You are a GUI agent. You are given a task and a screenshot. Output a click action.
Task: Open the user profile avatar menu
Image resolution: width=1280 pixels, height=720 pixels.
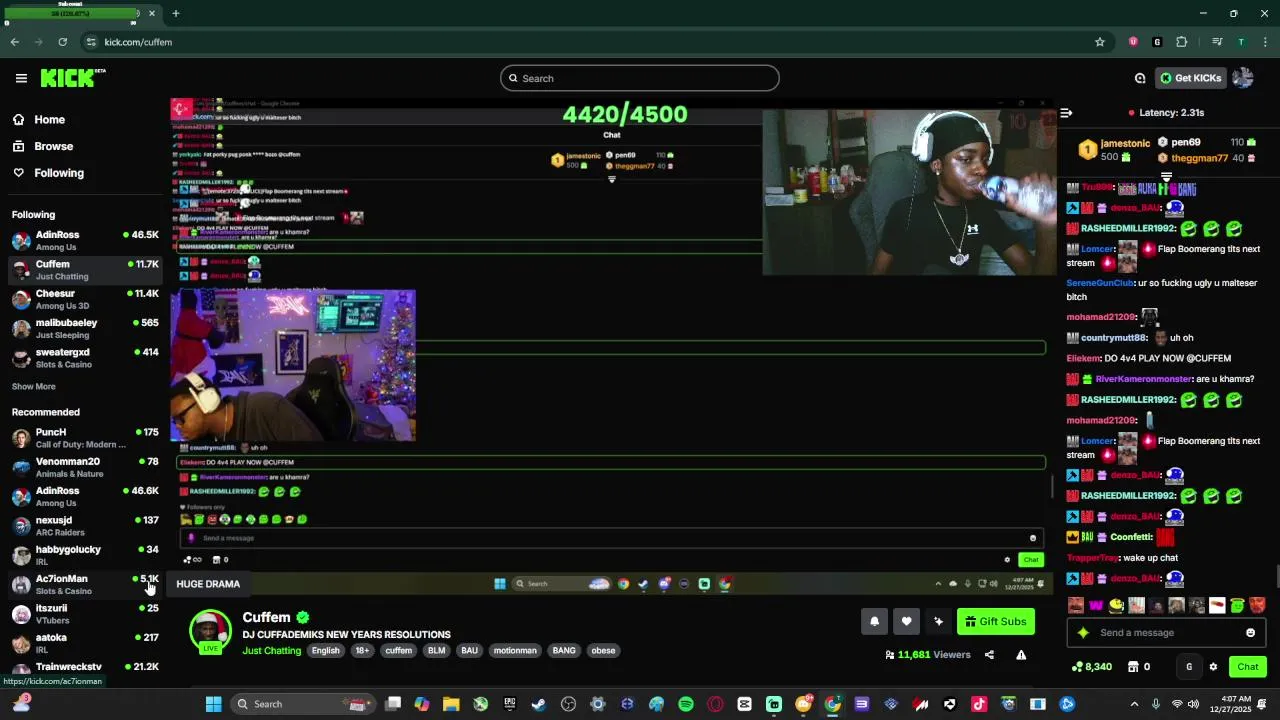[x=1243, y=78]
